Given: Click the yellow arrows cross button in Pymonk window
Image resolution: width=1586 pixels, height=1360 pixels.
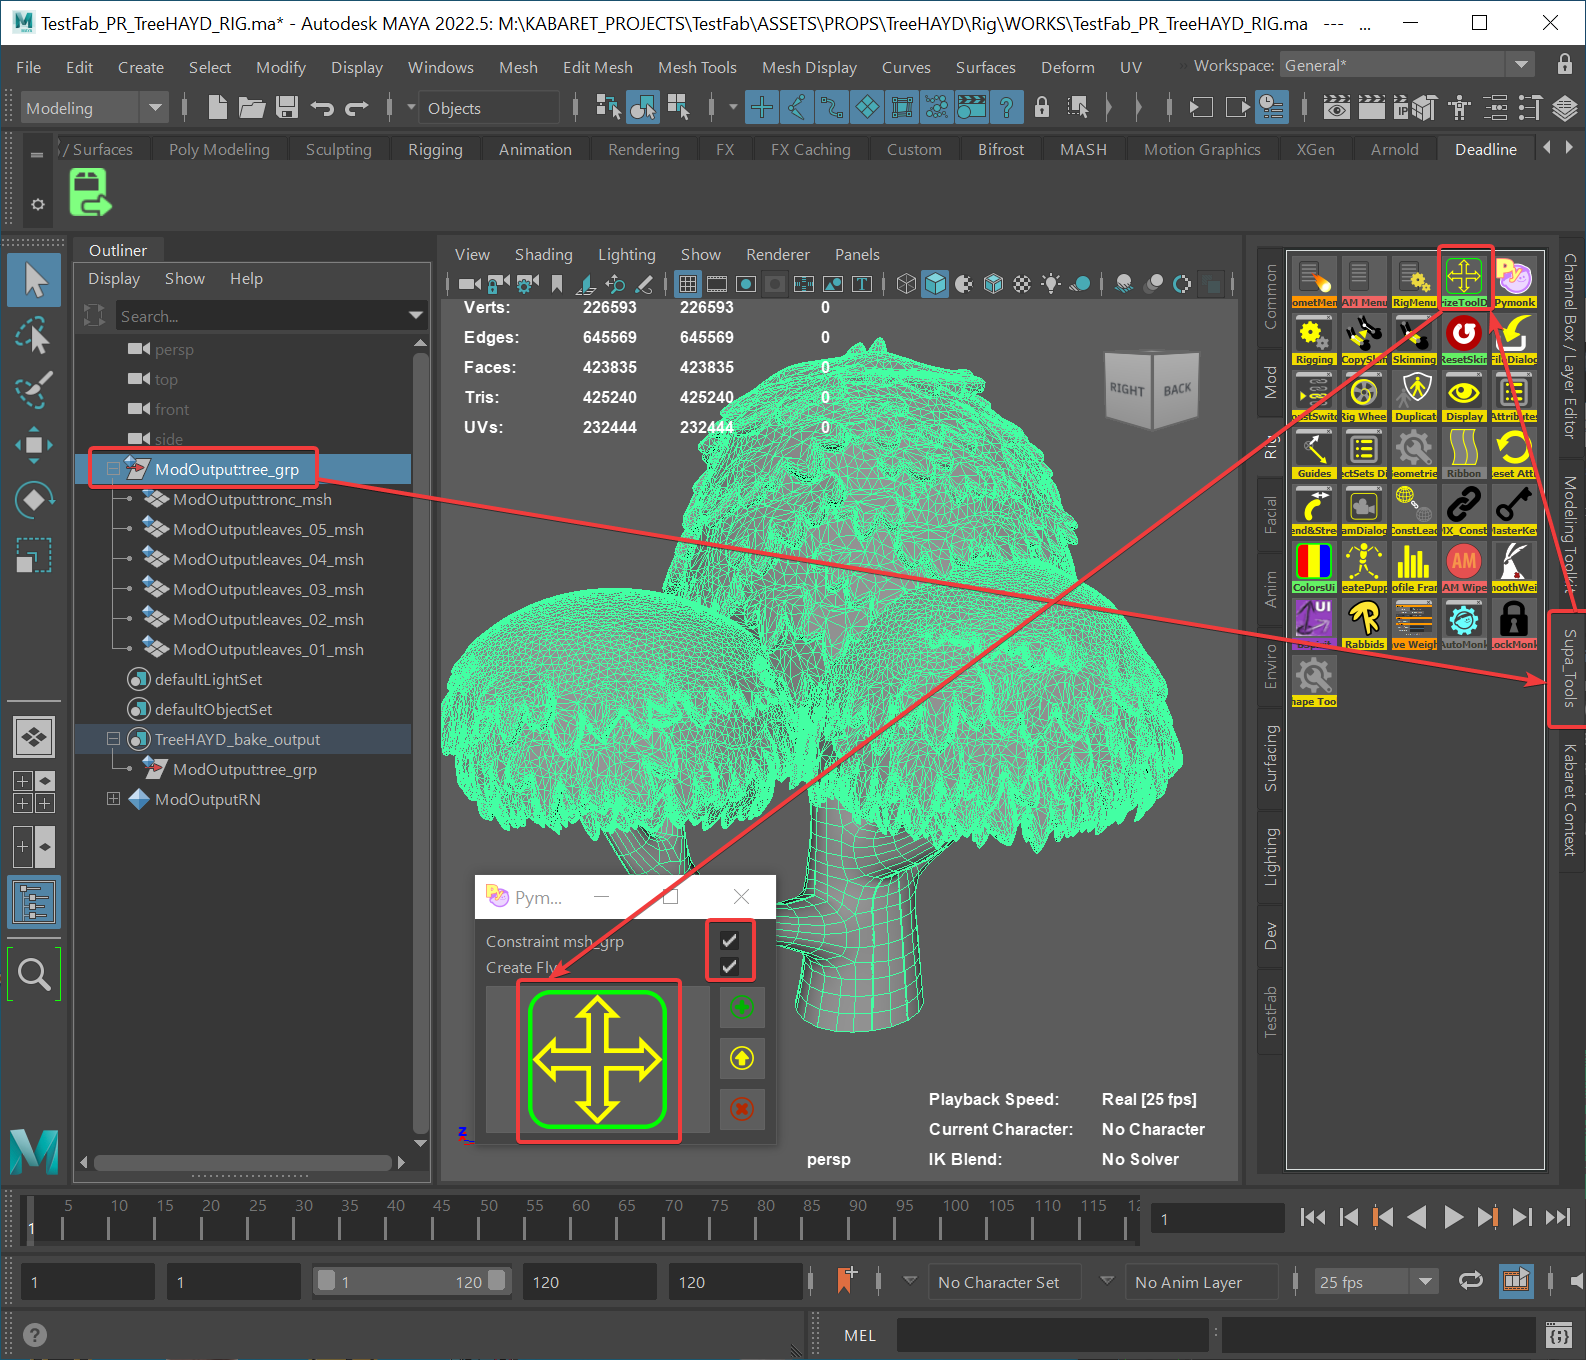Looking at the screenshot, I should (x=598, y=1060).
